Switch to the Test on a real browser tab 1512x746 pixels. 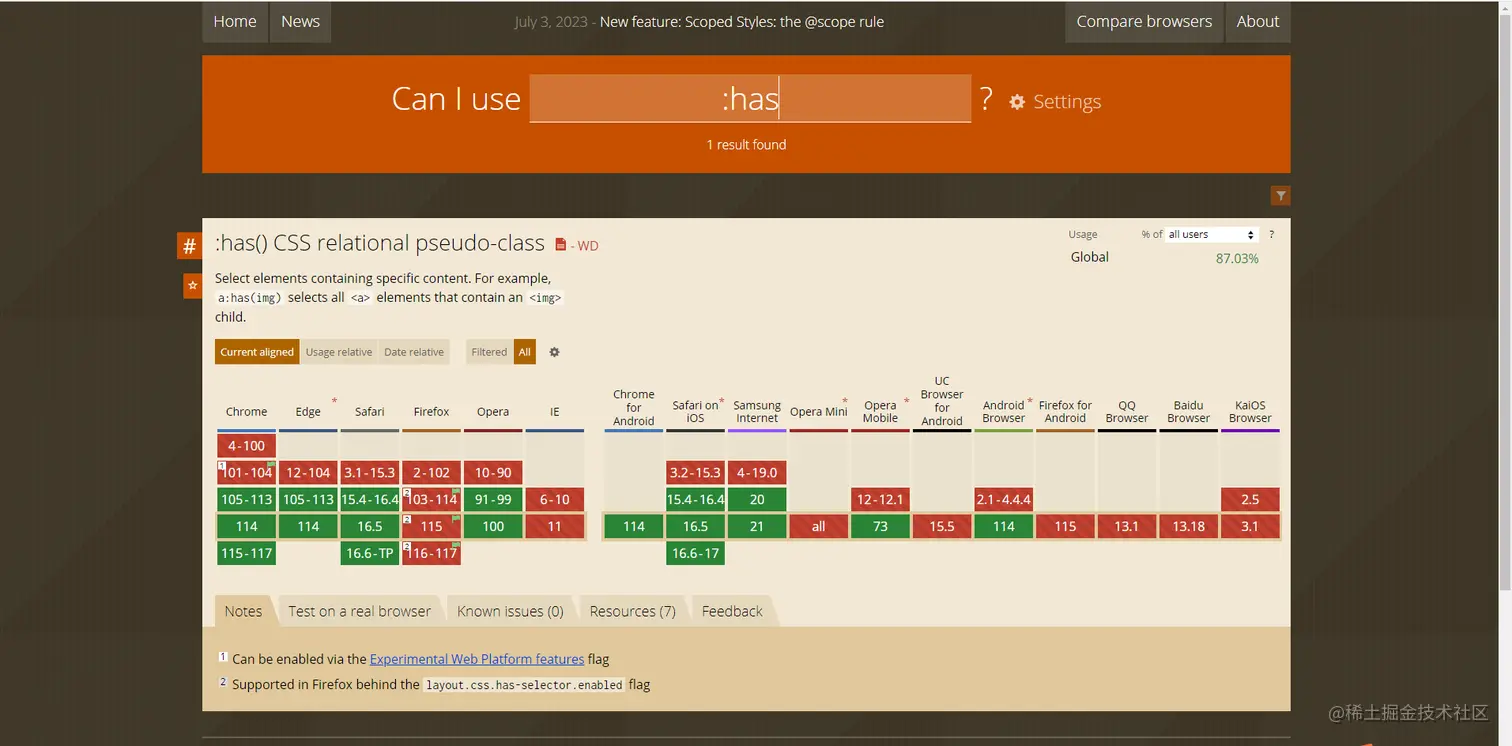click(360, 611)
